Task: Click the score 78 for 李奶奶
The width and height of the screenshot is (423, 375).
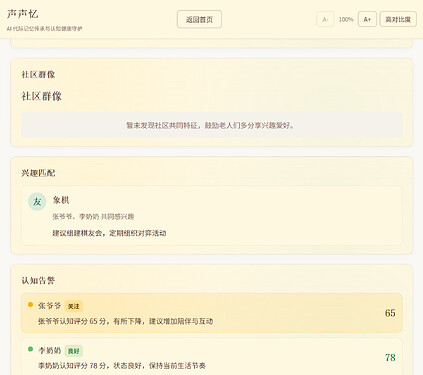Action: pyautogui.click(x=390, y=358)
